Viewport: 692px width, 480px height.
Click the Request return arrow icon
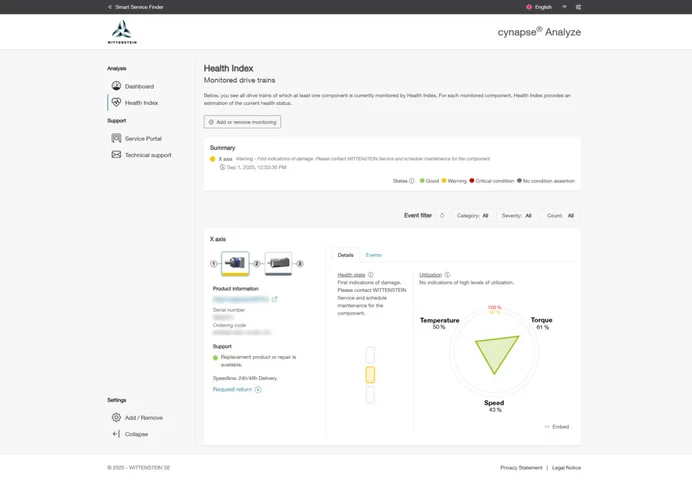258,390
